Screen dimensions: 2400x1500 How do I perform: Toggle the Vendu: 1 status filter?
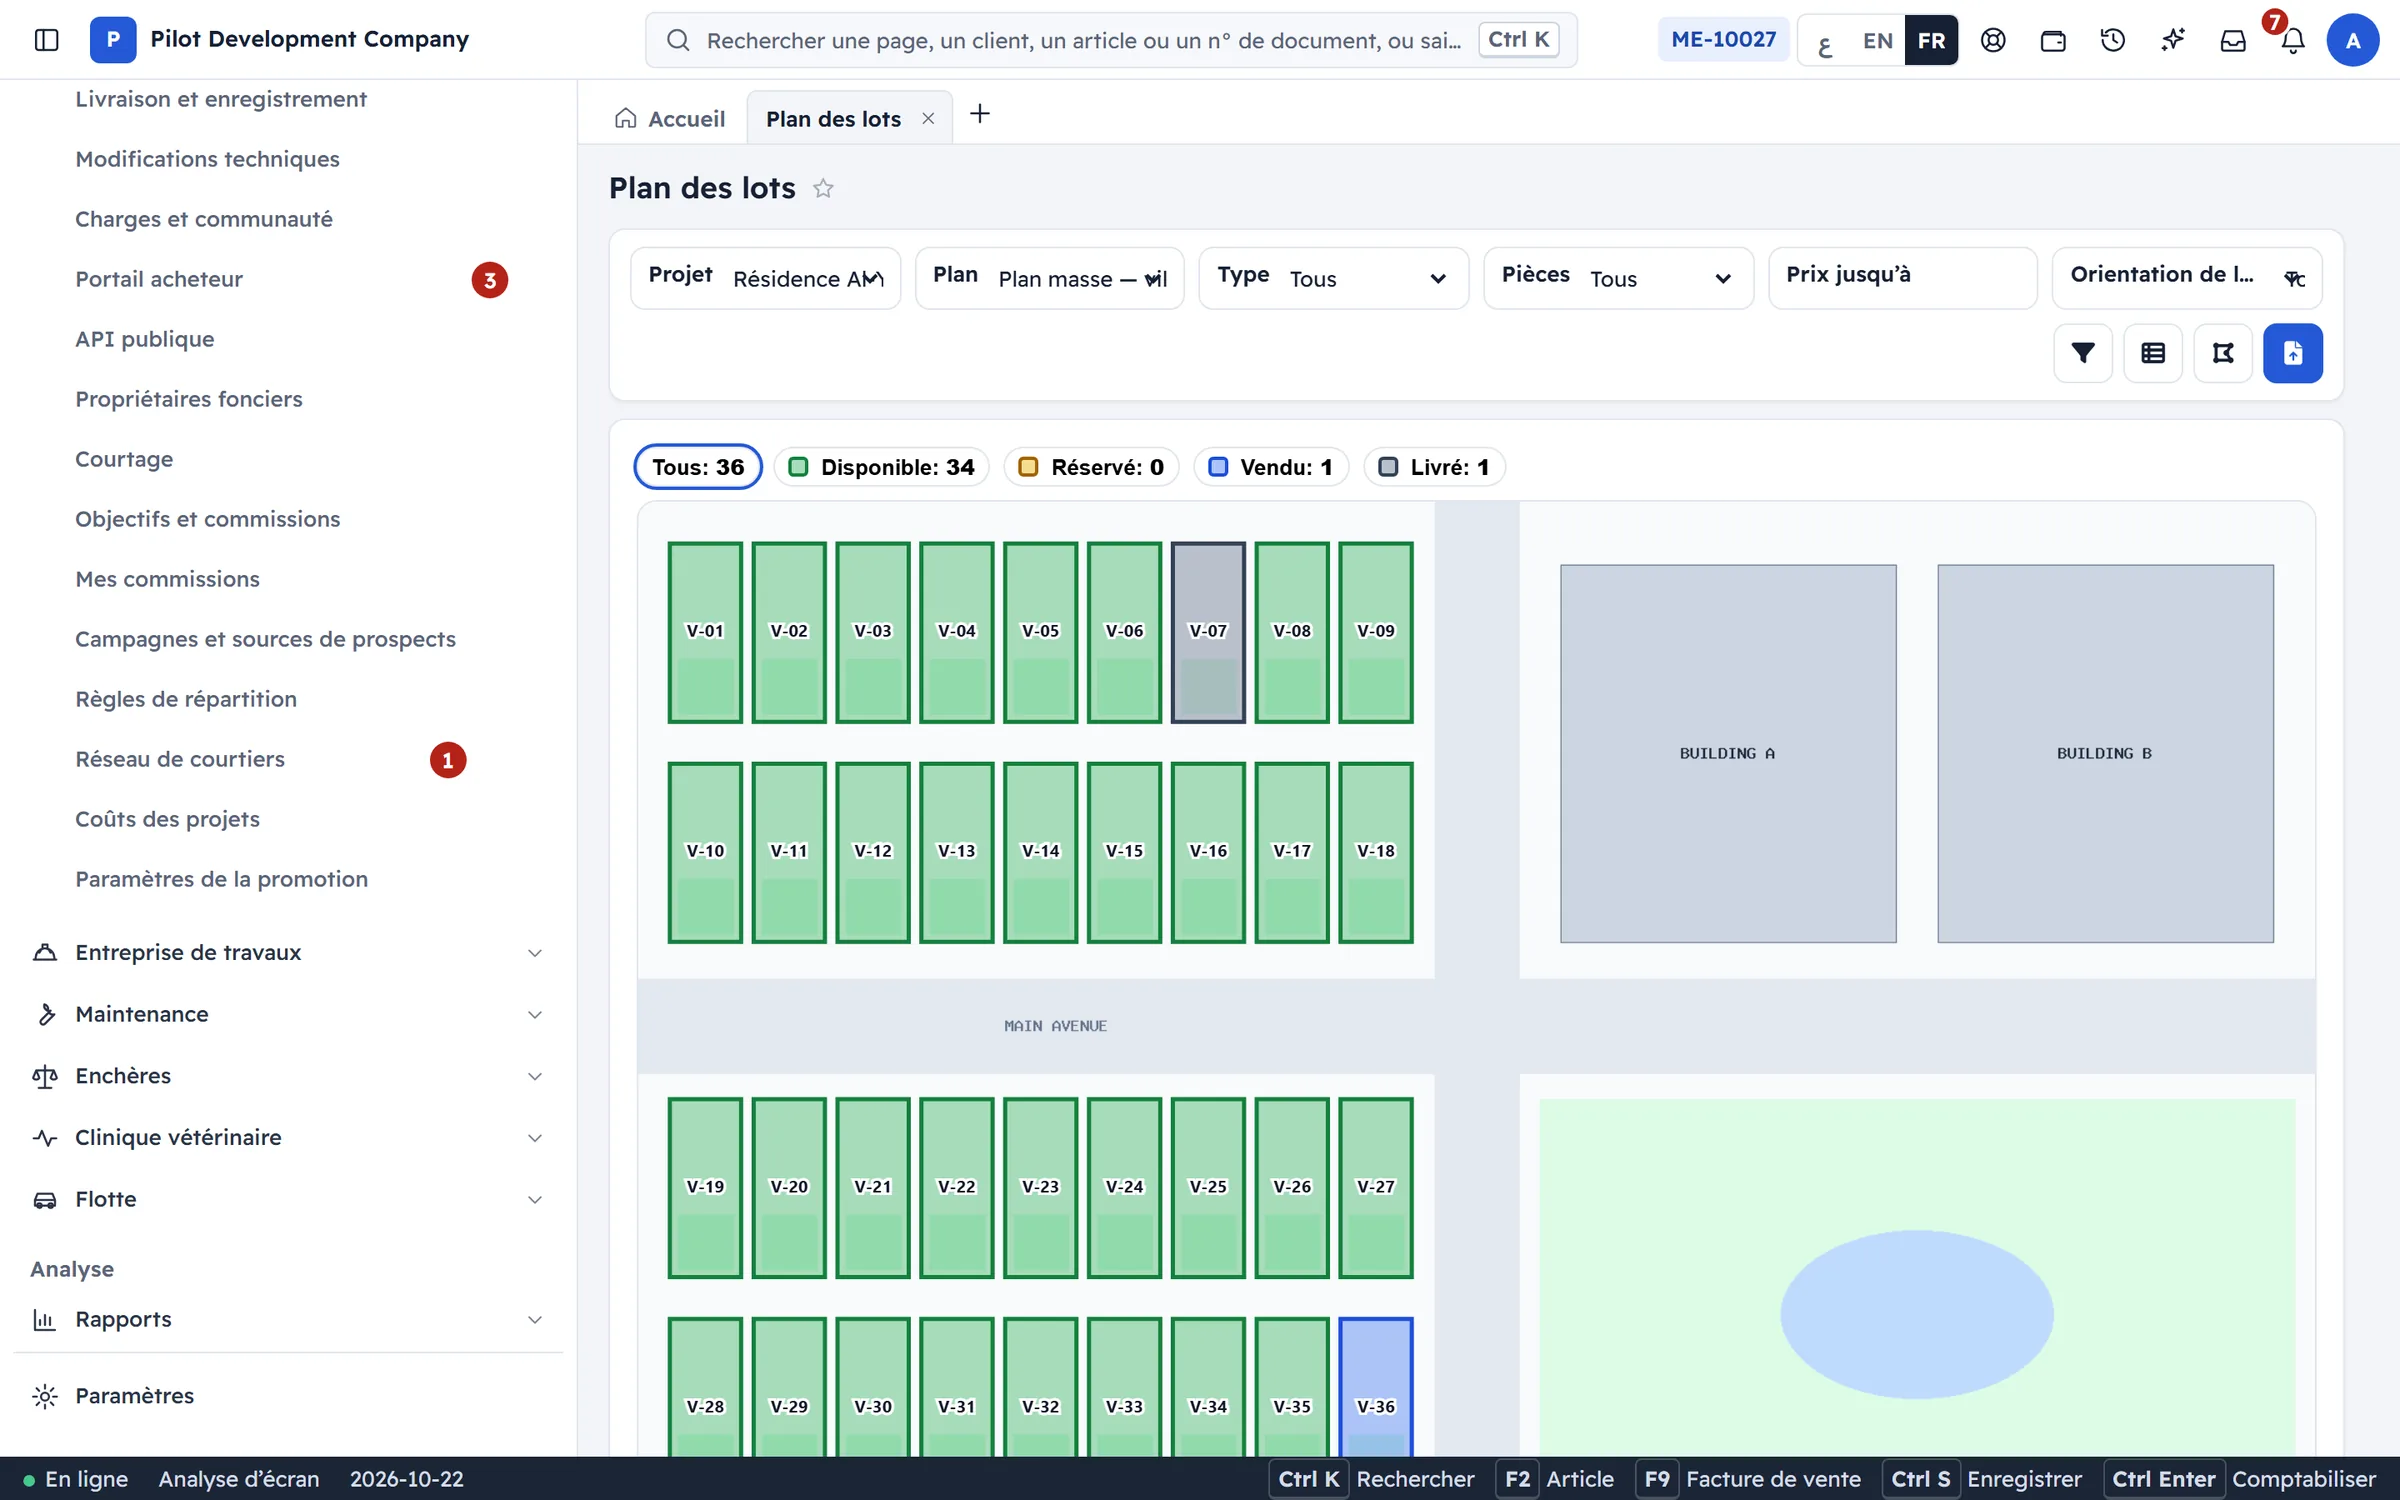tap(1271, 467)
